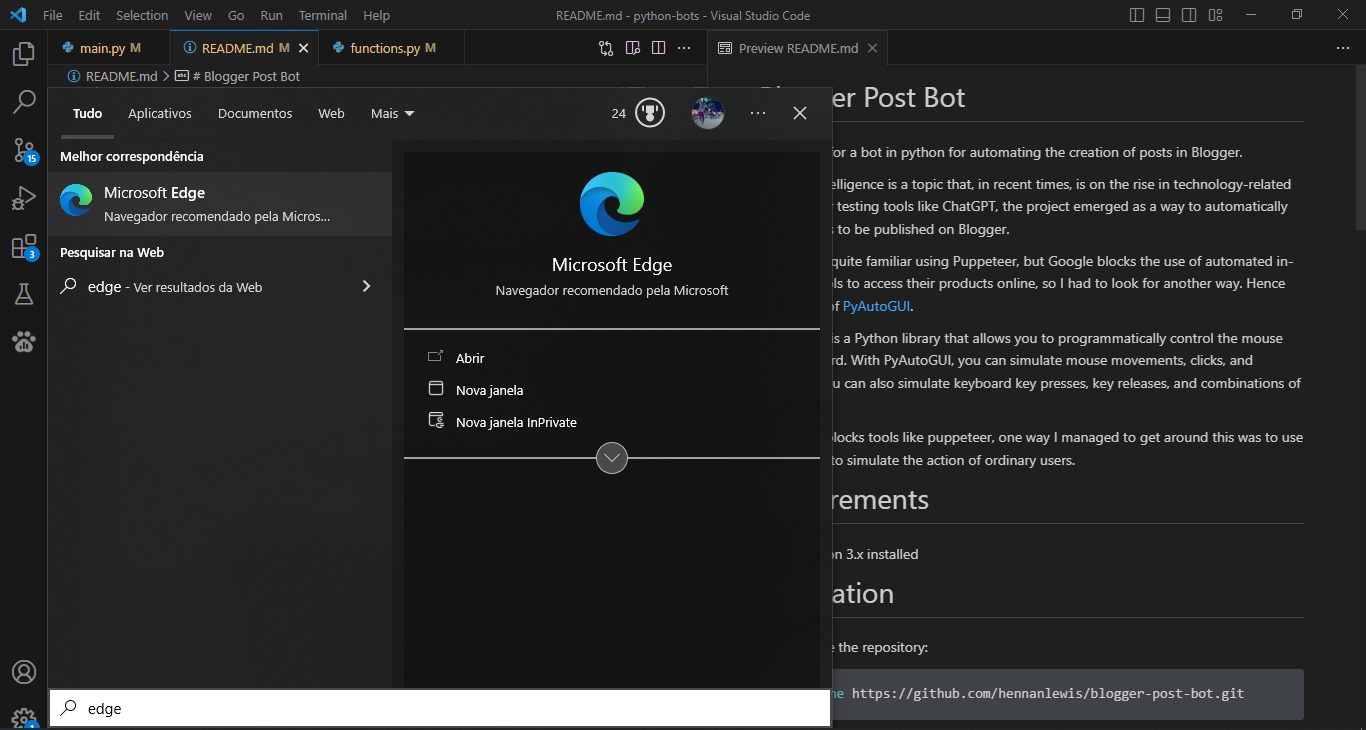Click Nova janela InPrivate action
The image size is (1366, 730).
(x=612, y=422)
